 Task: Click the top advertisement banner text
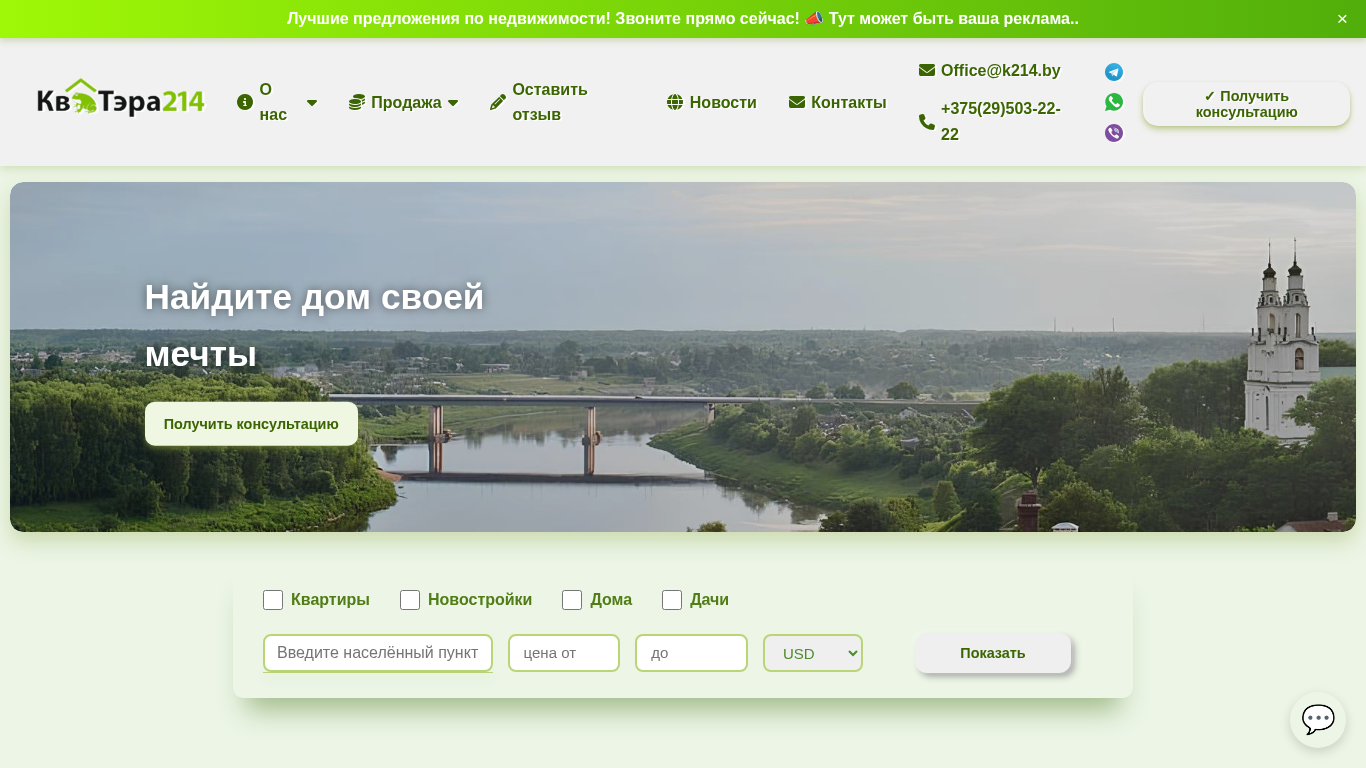pyautogui.click(x=683, y=19)
